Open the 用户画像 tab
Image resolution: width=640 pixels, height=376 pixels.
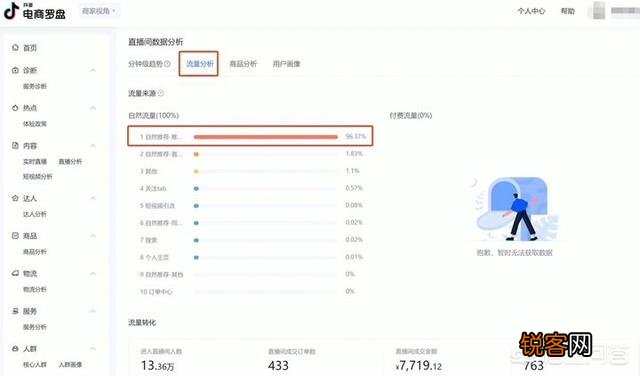[x=286, y=64]
